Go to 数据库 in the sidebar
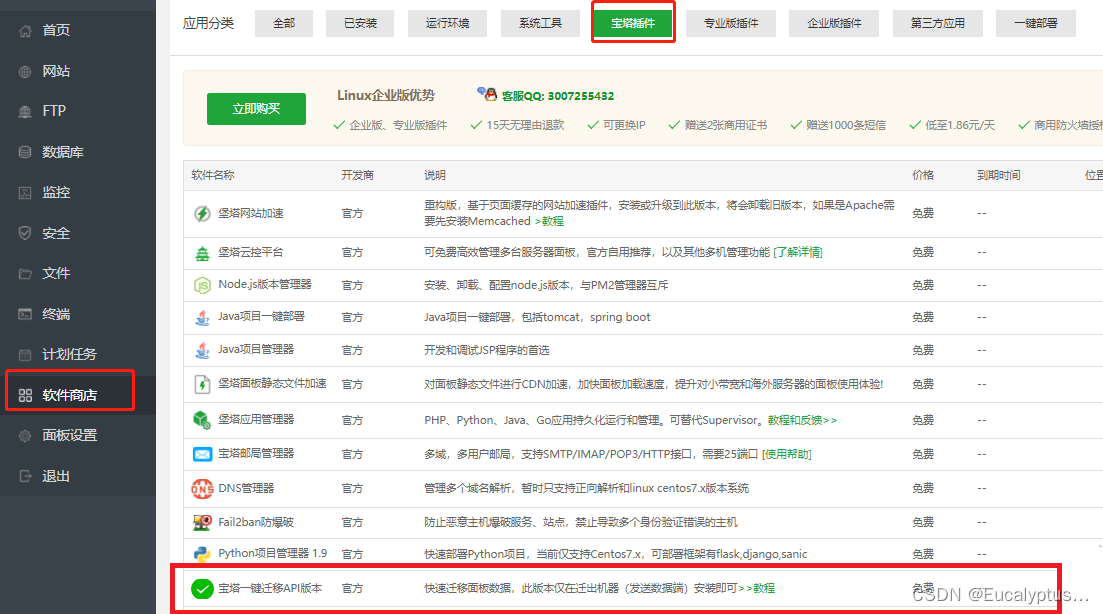The image size is (1103, 614). (x=62, y=152)
